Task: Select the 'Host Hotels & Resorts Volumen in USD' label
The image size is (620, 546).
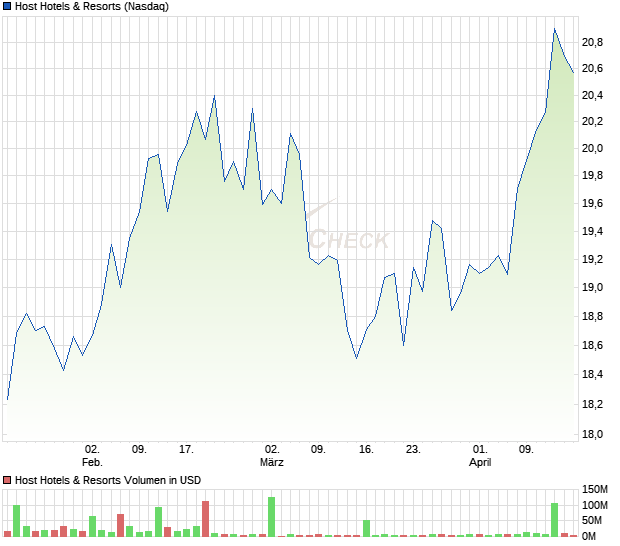Action: click(x=108, y=480)
